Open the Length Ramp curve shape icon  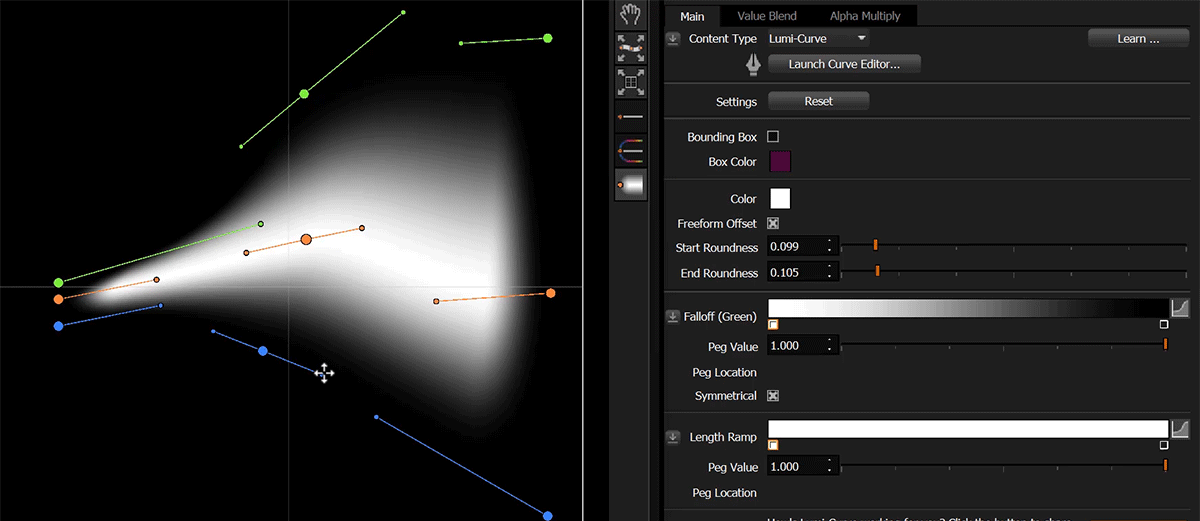(1180, 429)
